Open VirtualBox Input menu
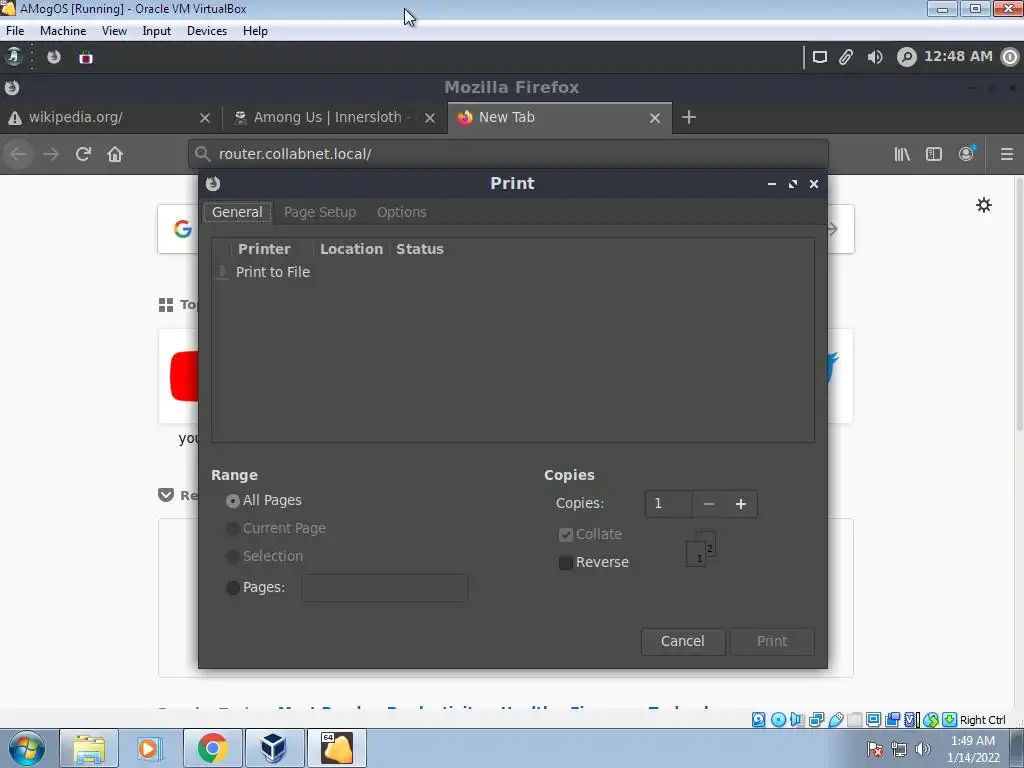This screenshot has height=768, width=1024. tap(156, 31)
